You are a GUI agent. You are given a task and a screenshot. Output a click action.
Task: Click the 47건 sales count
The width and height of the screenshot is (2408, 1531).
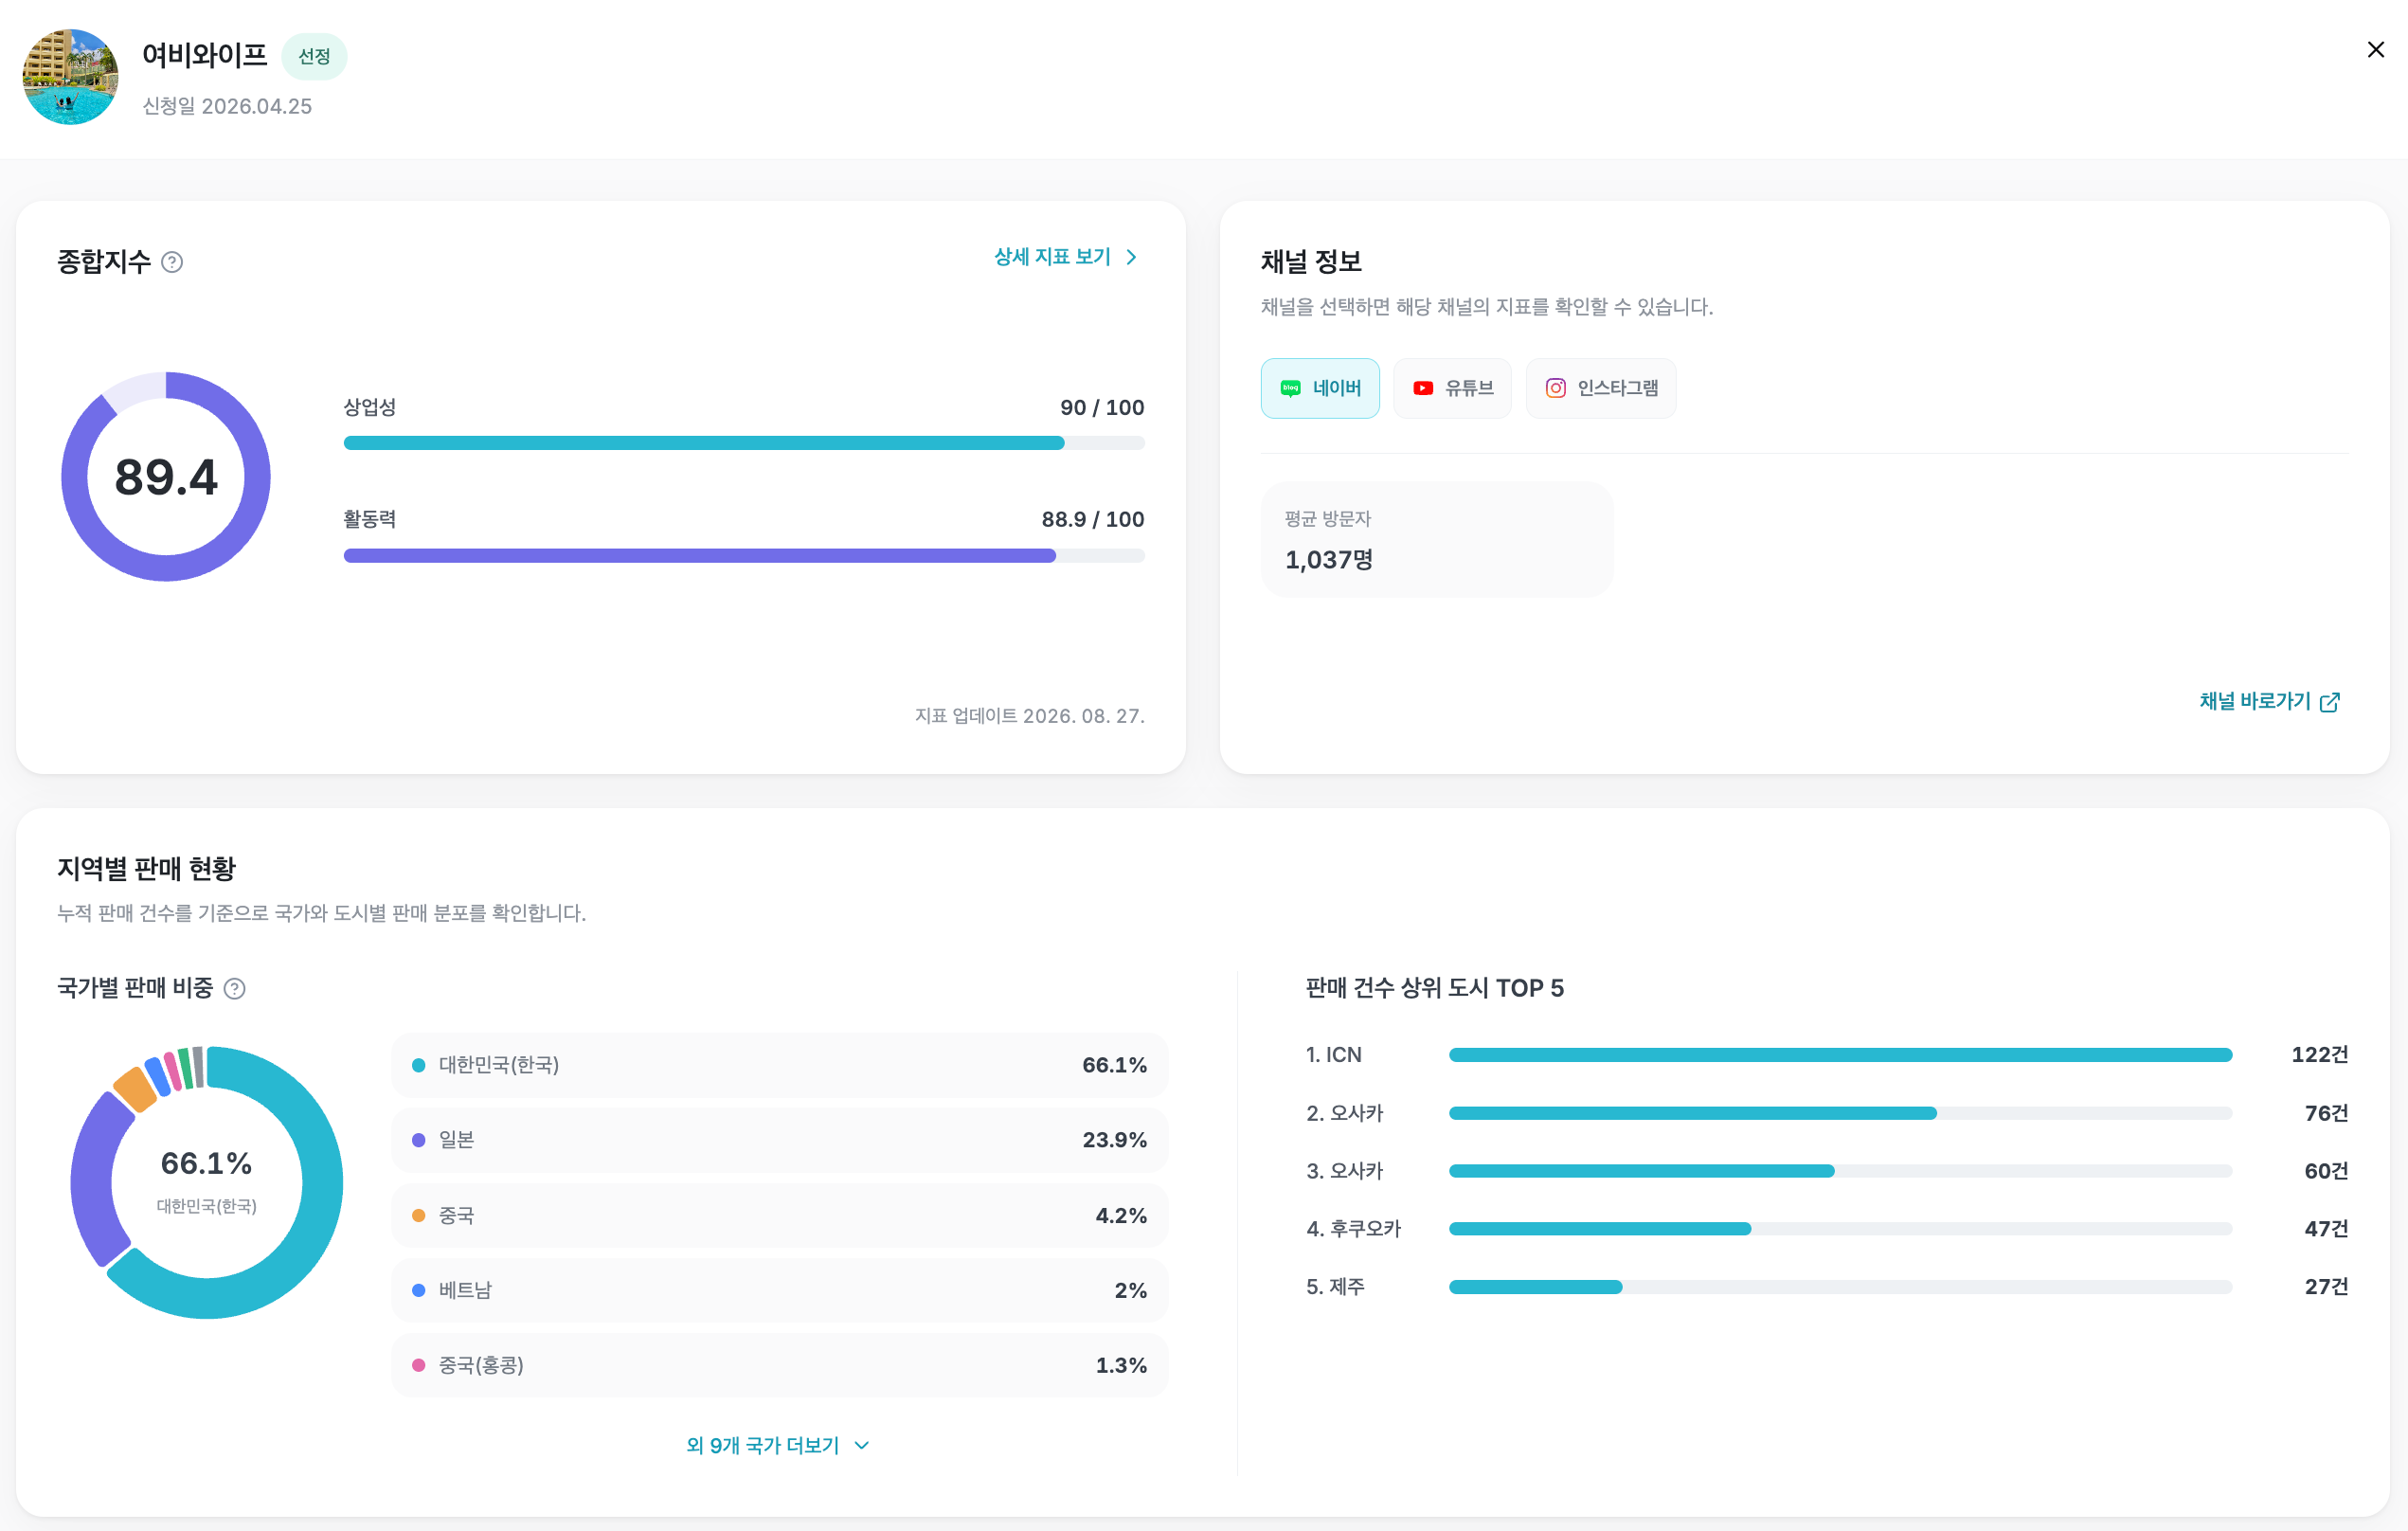pos(2326,1228)
